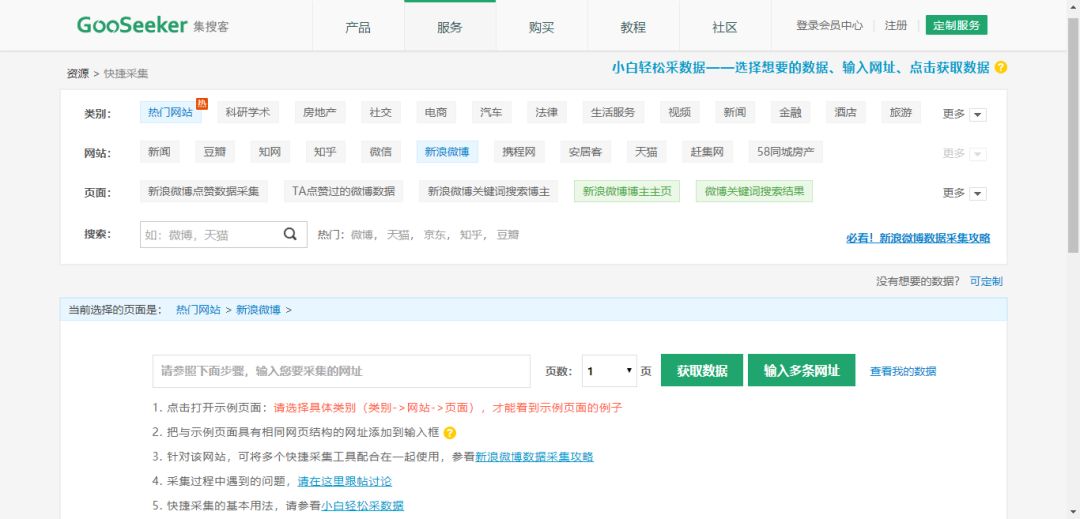Select the 视频 category
1080x519 pixels.
pos(679,112)
